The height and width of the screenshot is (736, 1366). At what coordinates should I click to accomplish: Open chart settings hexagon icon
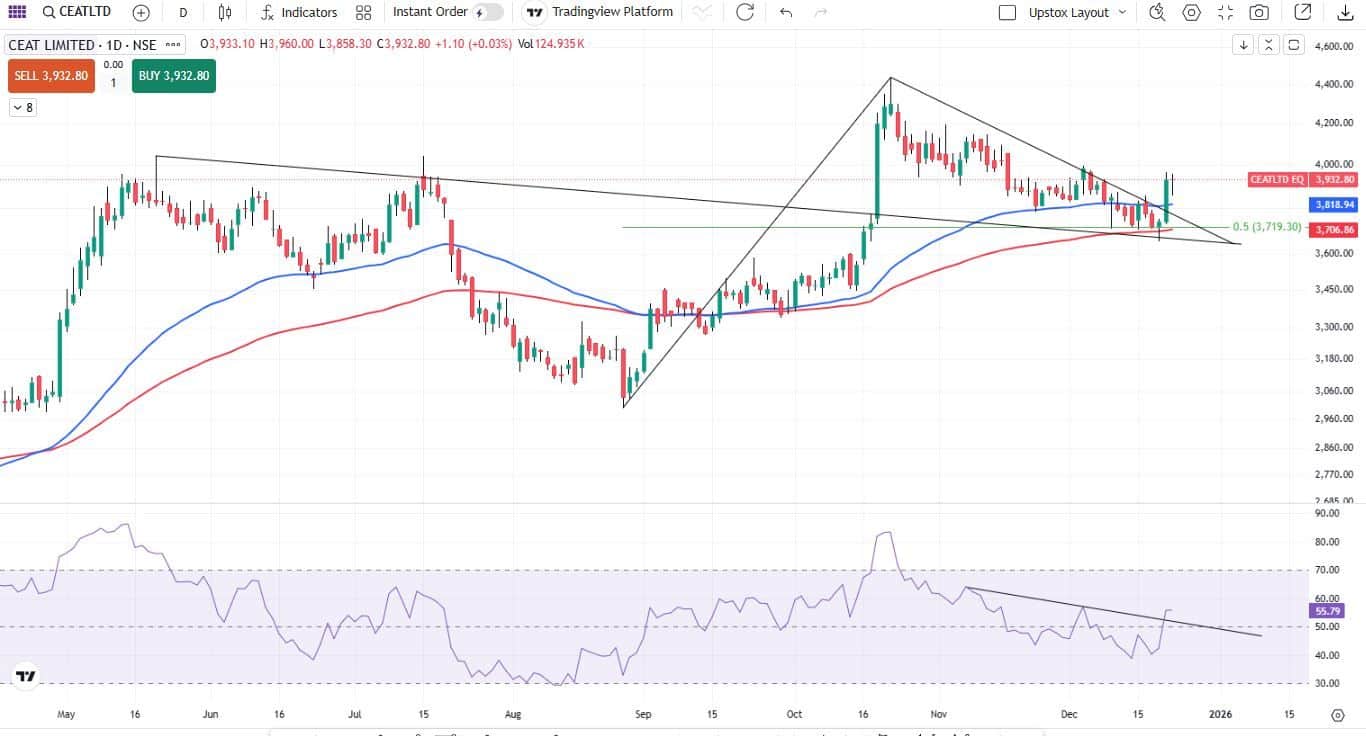[1191, 13]
